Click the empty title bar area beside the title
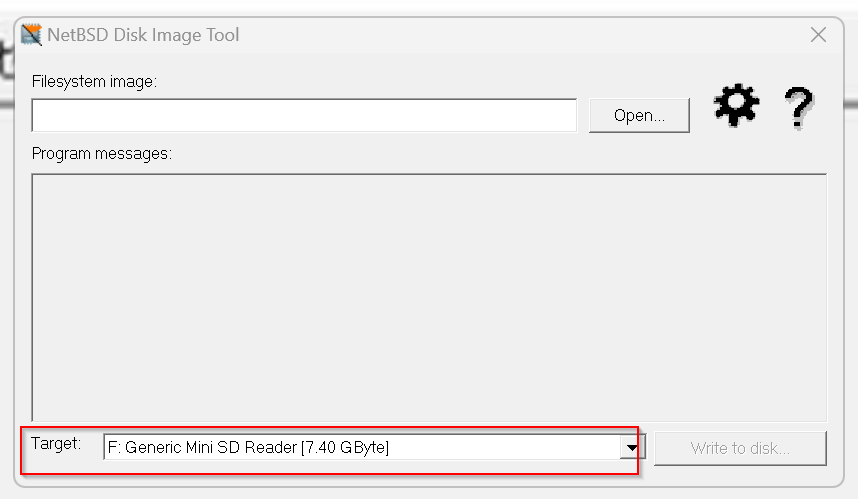This screenshot has height=499, width=858. pos(520,35)
